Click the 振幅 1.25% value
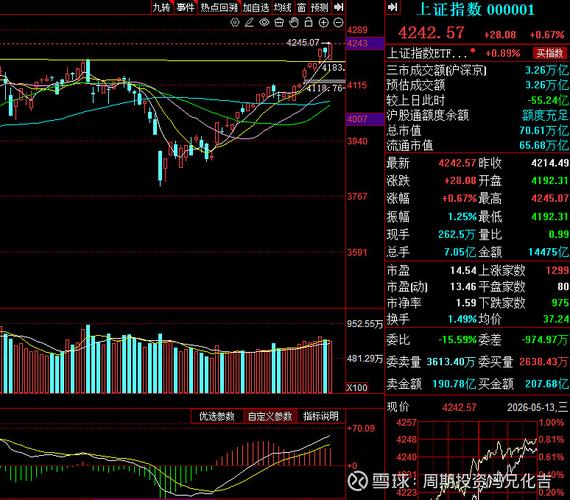This screenshot has height=500, width=570. tap(462, 217)
